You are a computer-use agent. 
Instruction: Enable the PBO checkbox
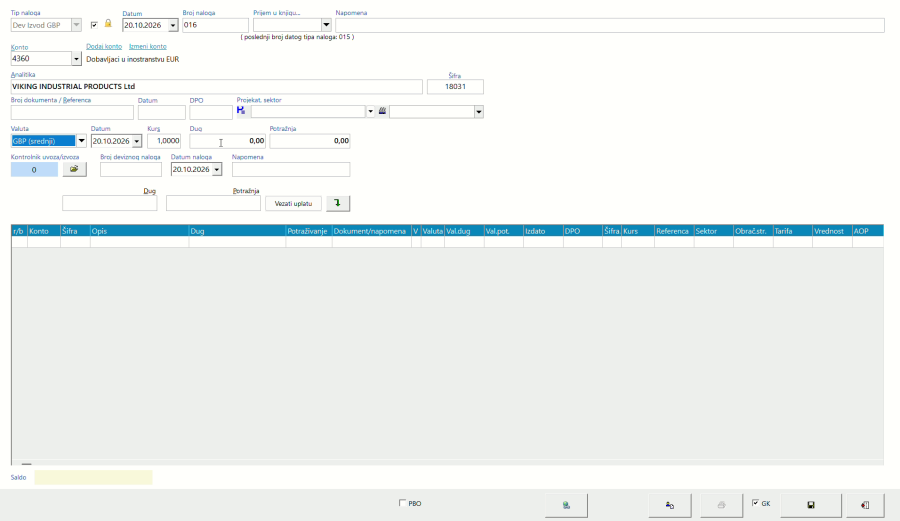[x=402, y=503]
